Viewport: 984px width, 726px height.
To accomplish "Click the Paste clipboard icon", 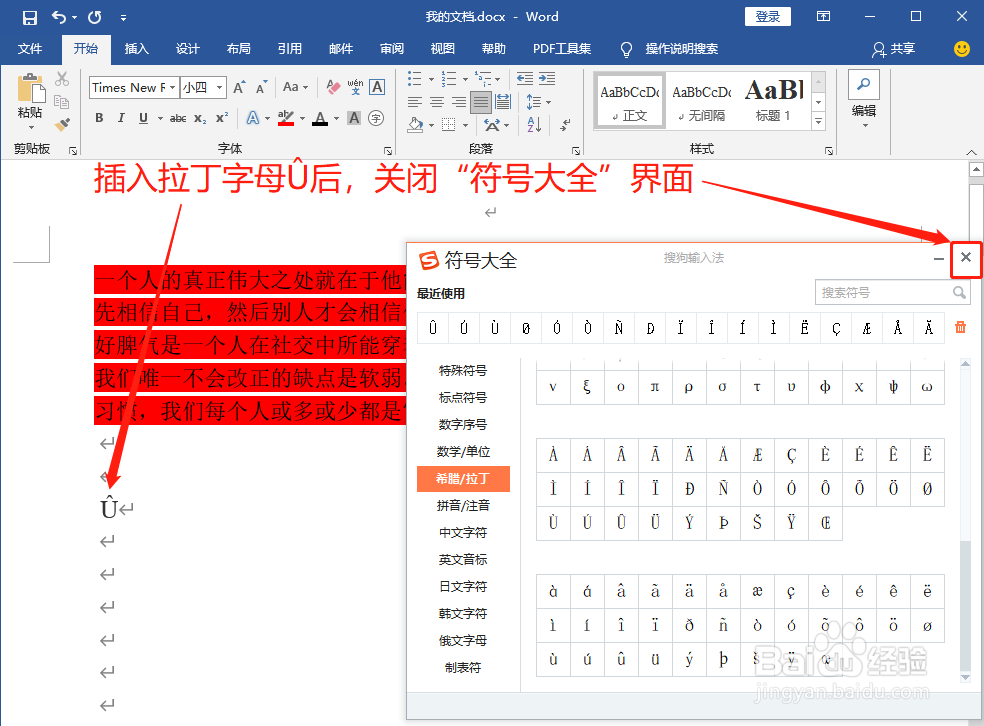I will (x=30, y=88).
